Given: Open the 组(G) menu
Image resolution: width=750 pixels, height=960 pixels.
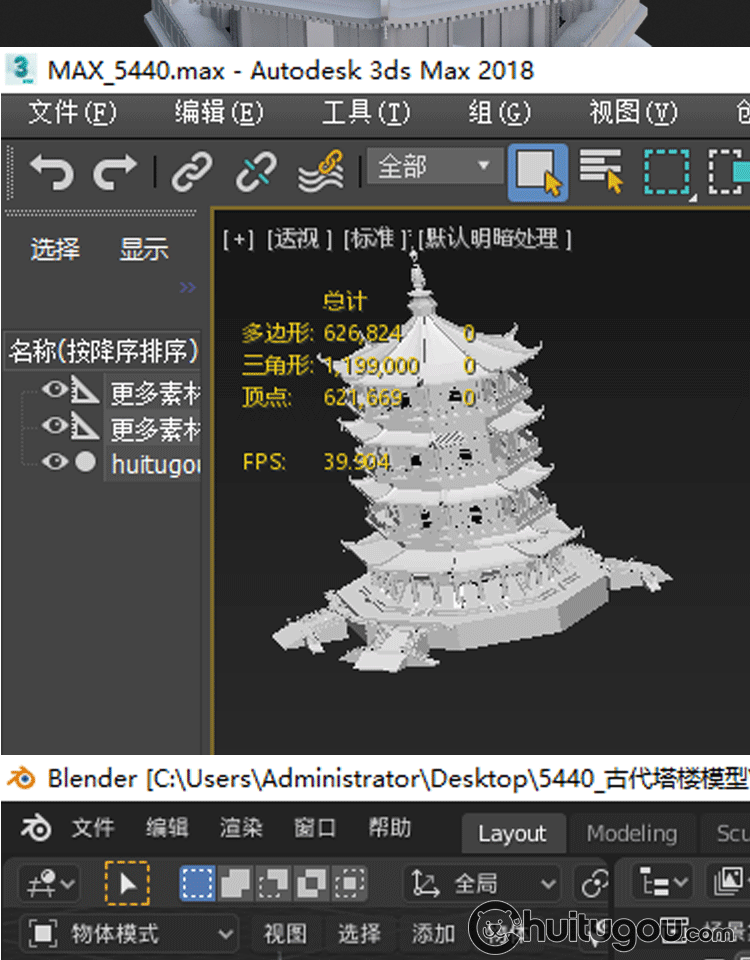Looking at the screenshot, I should tap(500, 113).
